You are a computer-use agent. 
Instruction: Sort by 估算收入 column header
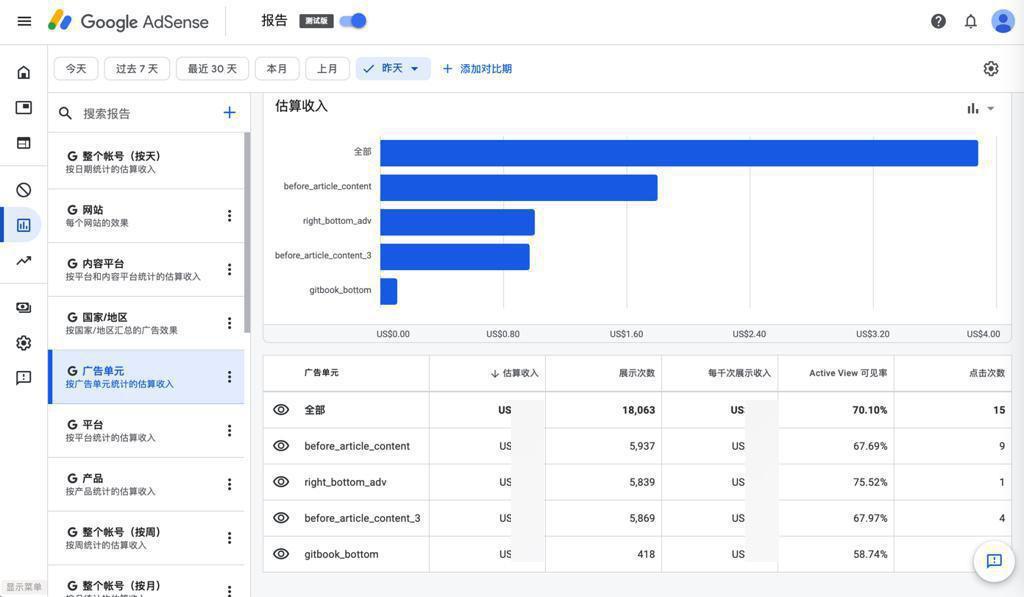tap(515, 373)
